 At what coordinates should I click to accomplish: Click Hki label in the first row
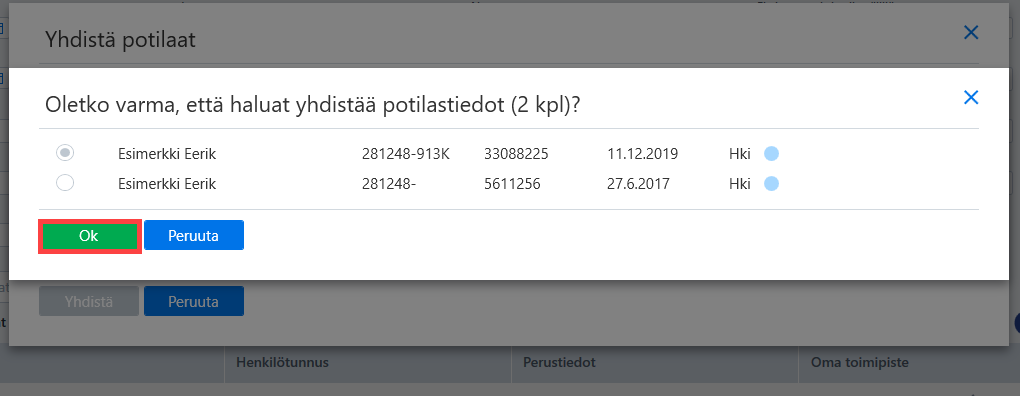click(x=740, y=154)
